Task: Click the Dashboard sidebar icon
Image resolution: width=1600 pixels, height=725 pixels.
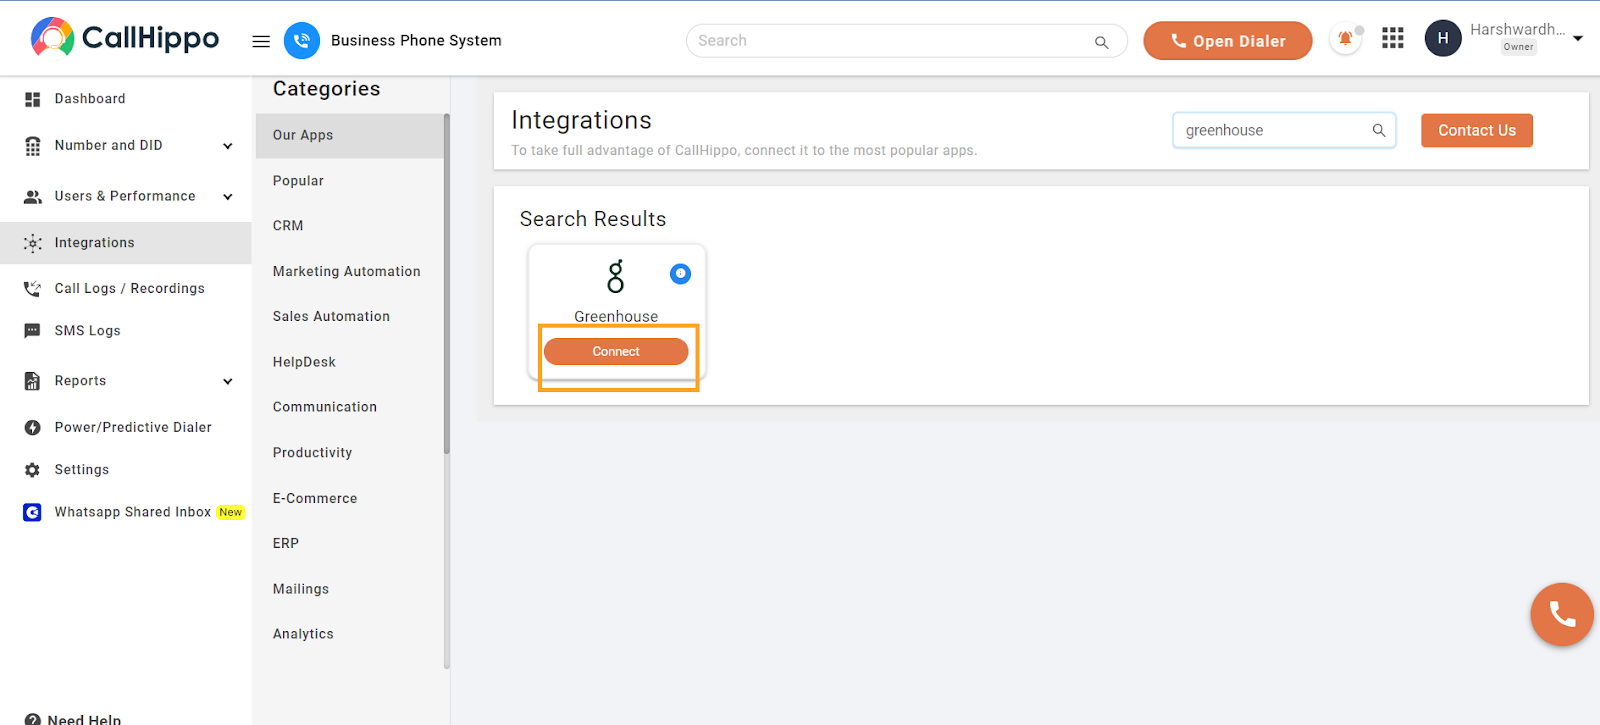Action: pyautogui.click(x=32, y=99)
